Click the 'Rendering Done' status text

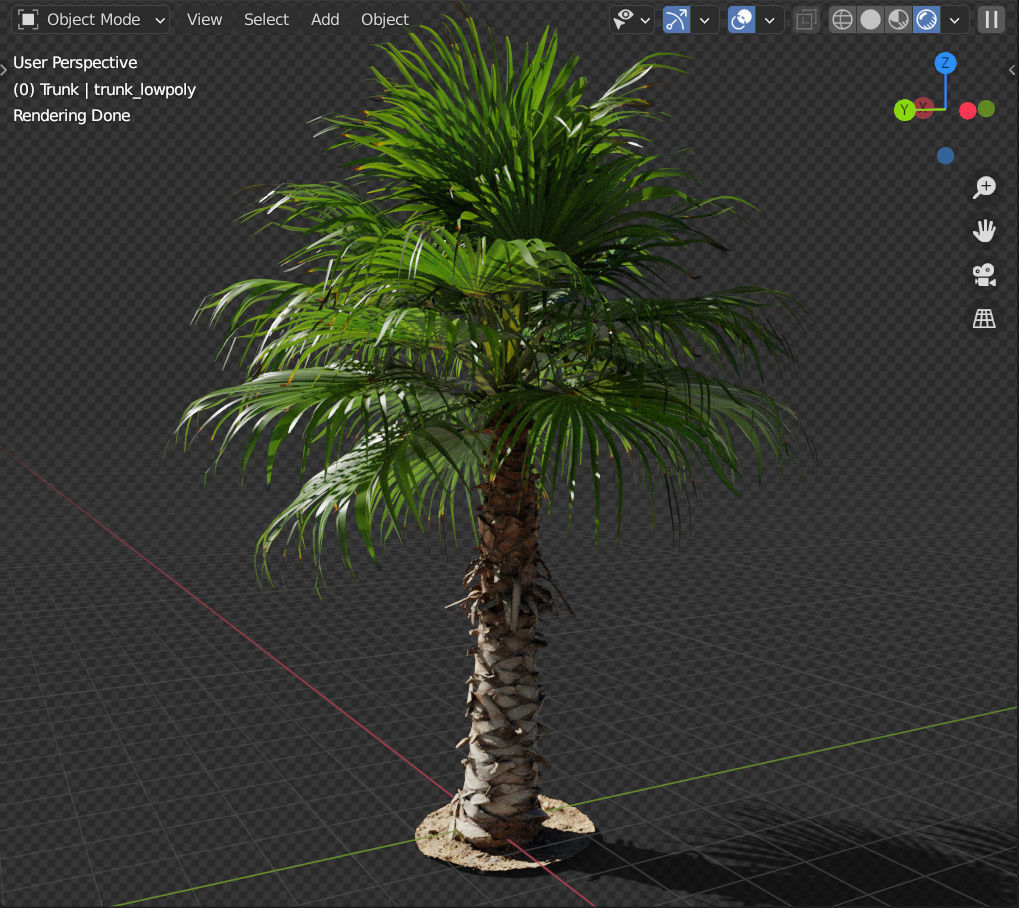point(71,115)
